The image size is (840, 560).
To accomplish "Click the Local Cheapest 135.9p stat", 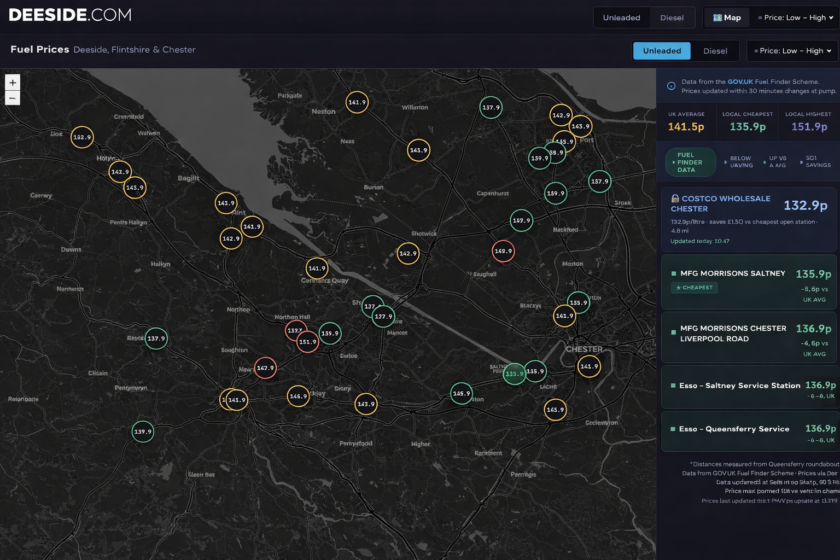I will click(x=747, y=123).
